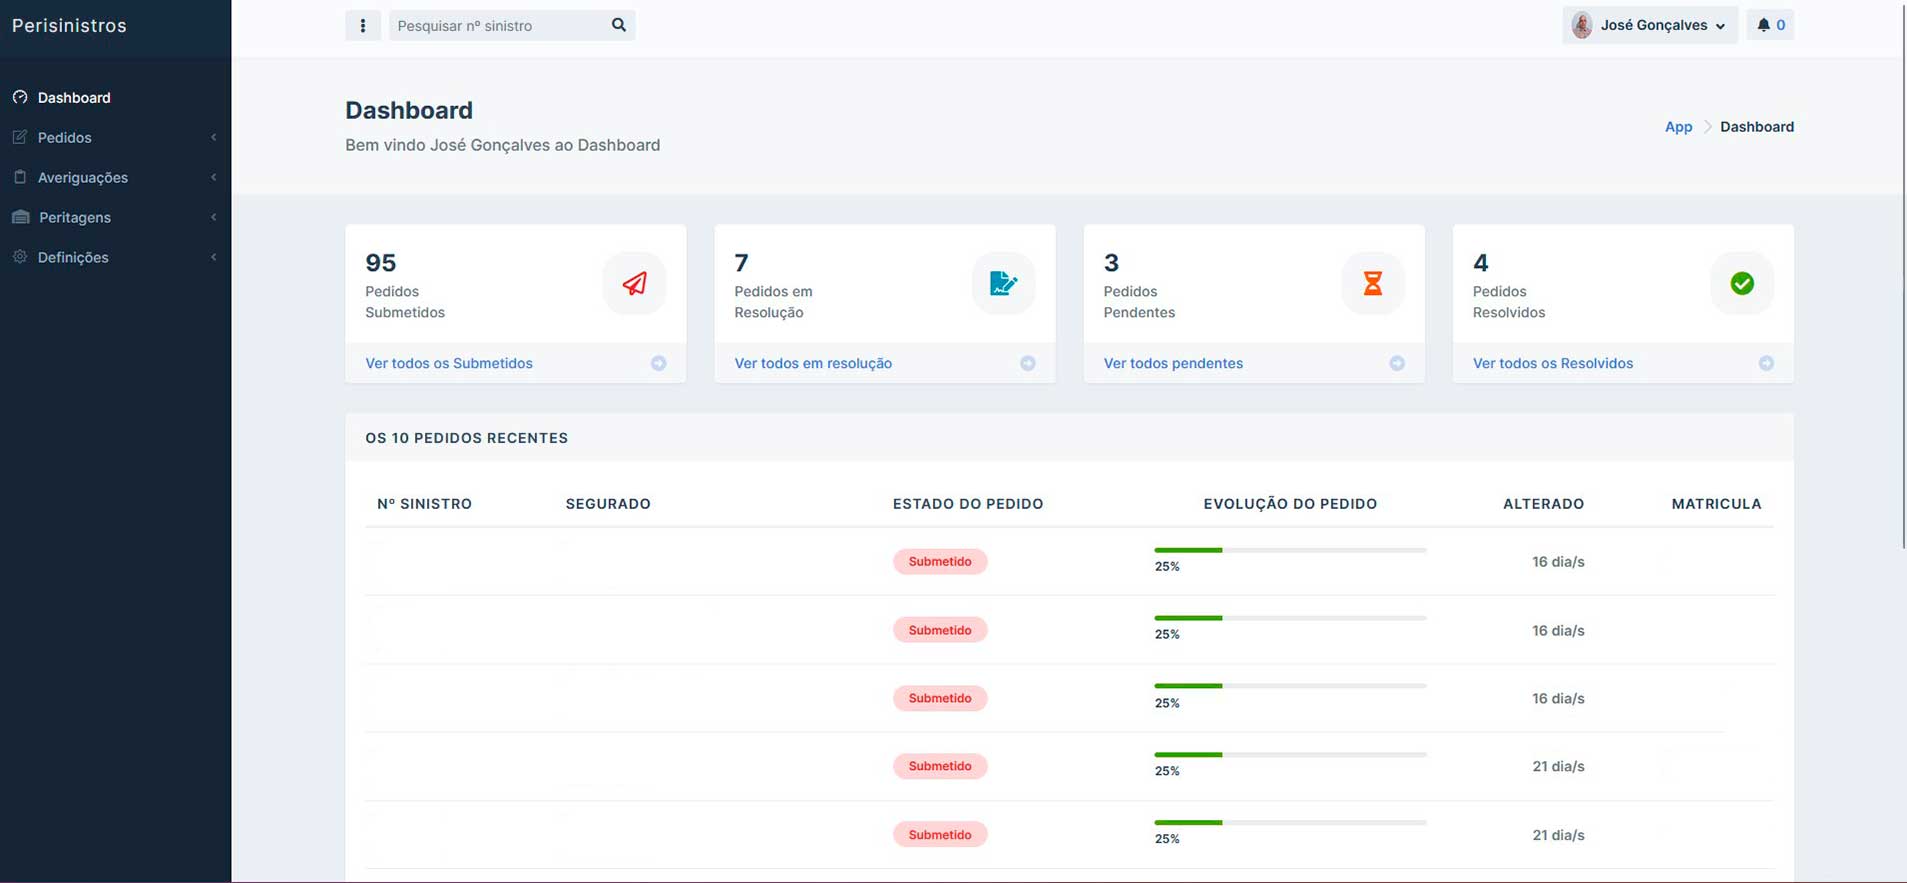Click the José Gonçalves profile avatar
Image resolution: width=1907 pixels, height=883 pixels.
(1582, 25)
